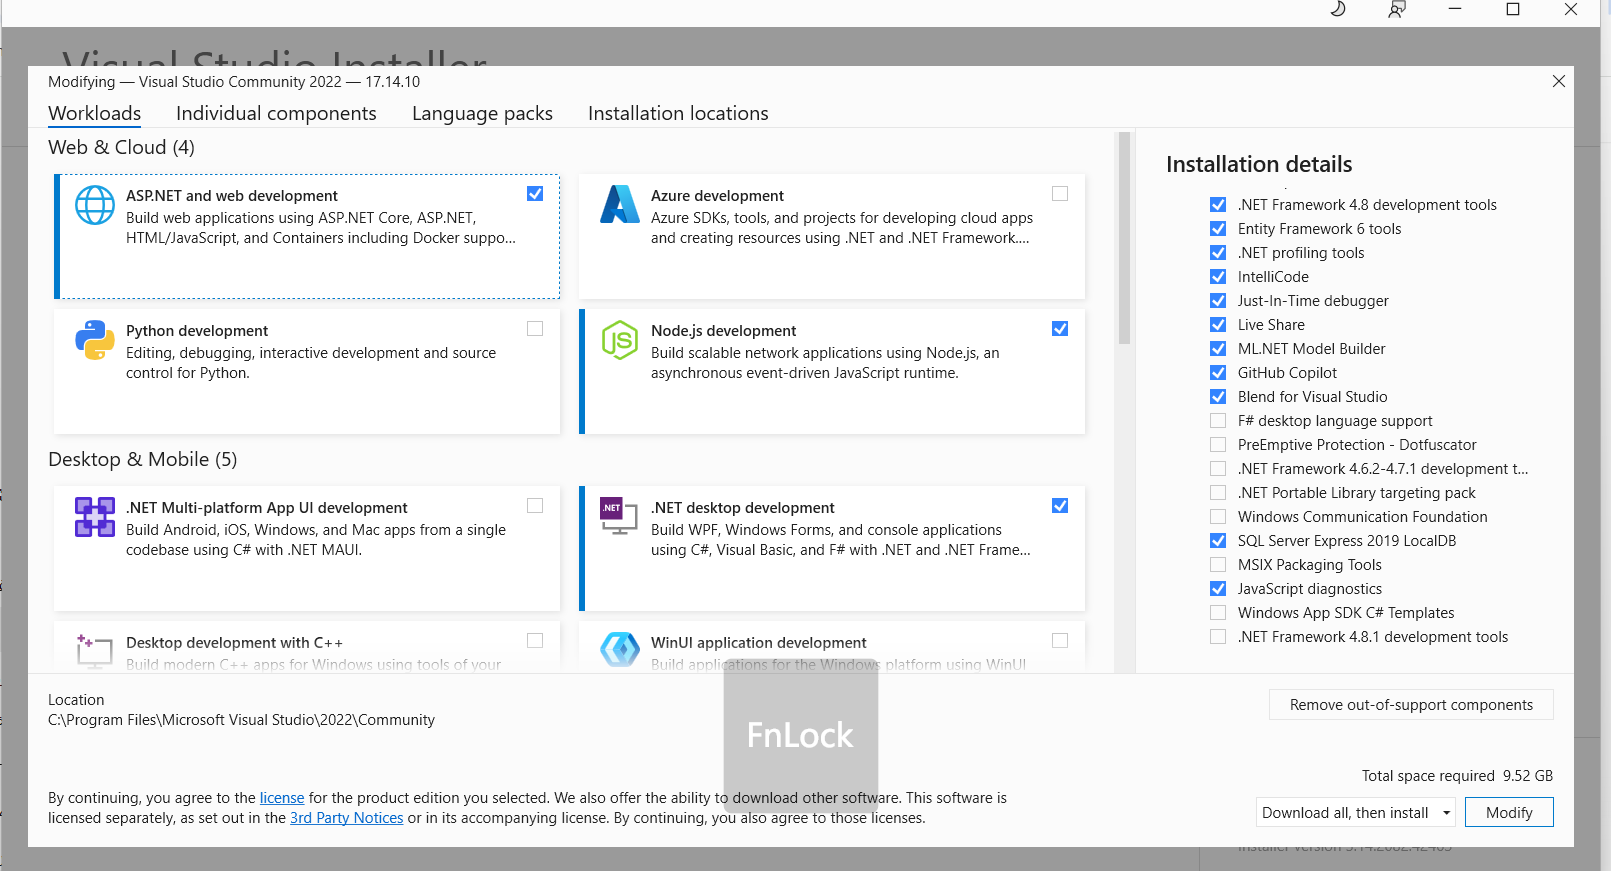Viewport: 1611px width, 871px height.
Task: Check the WinUI application development checkbox
Action: point(1060,641)
